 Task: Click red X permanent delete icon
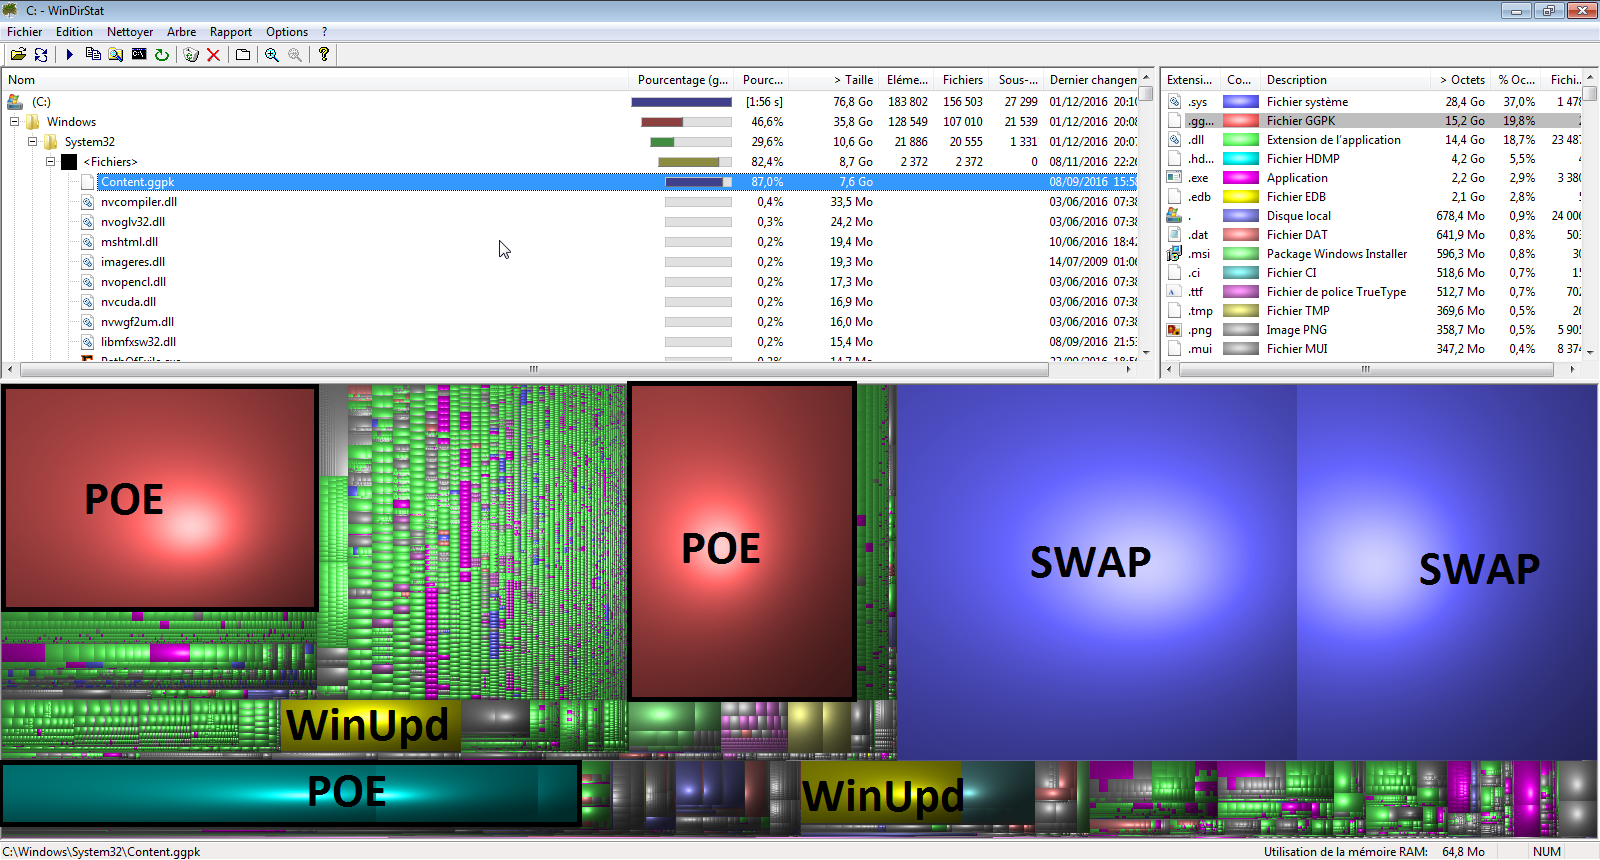[214, 55]
